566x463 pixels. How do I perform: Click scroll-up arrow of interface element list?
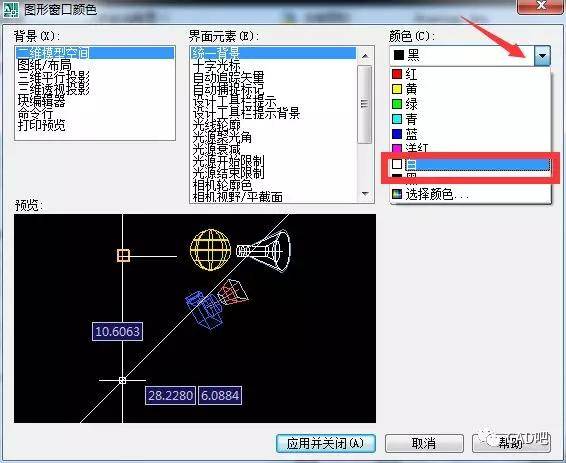pos(365,56)
